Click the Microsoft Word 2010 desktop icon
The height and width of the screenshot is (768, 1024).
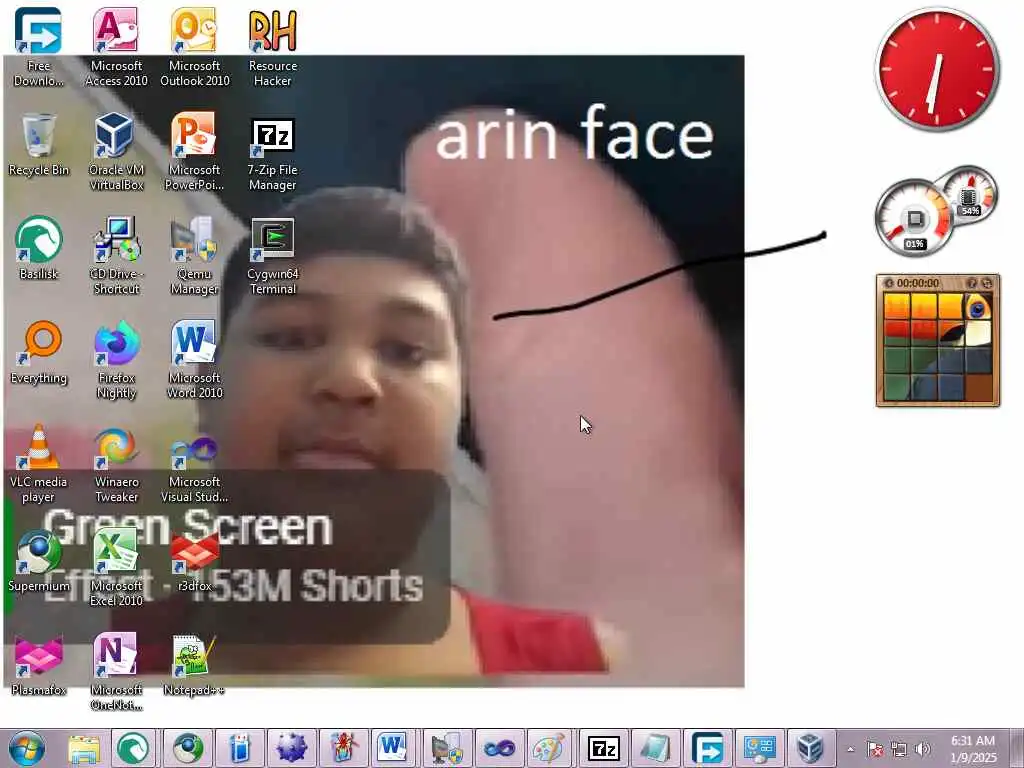[195, 359]
